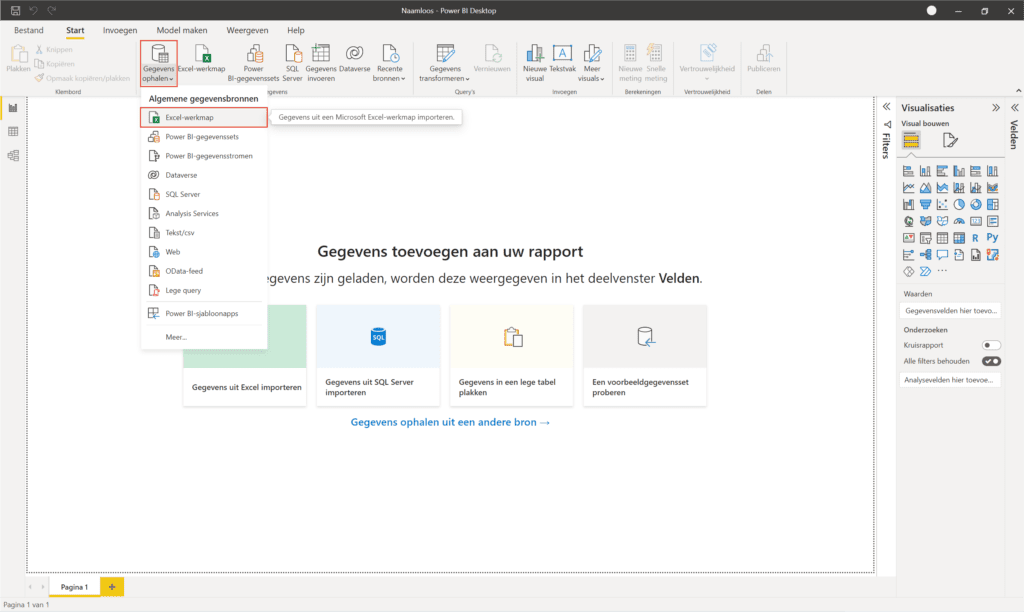Open the Weergeven ribbon tab
Image resolution: width=1024 pixels, height=612 pixels.
[247, 30]
